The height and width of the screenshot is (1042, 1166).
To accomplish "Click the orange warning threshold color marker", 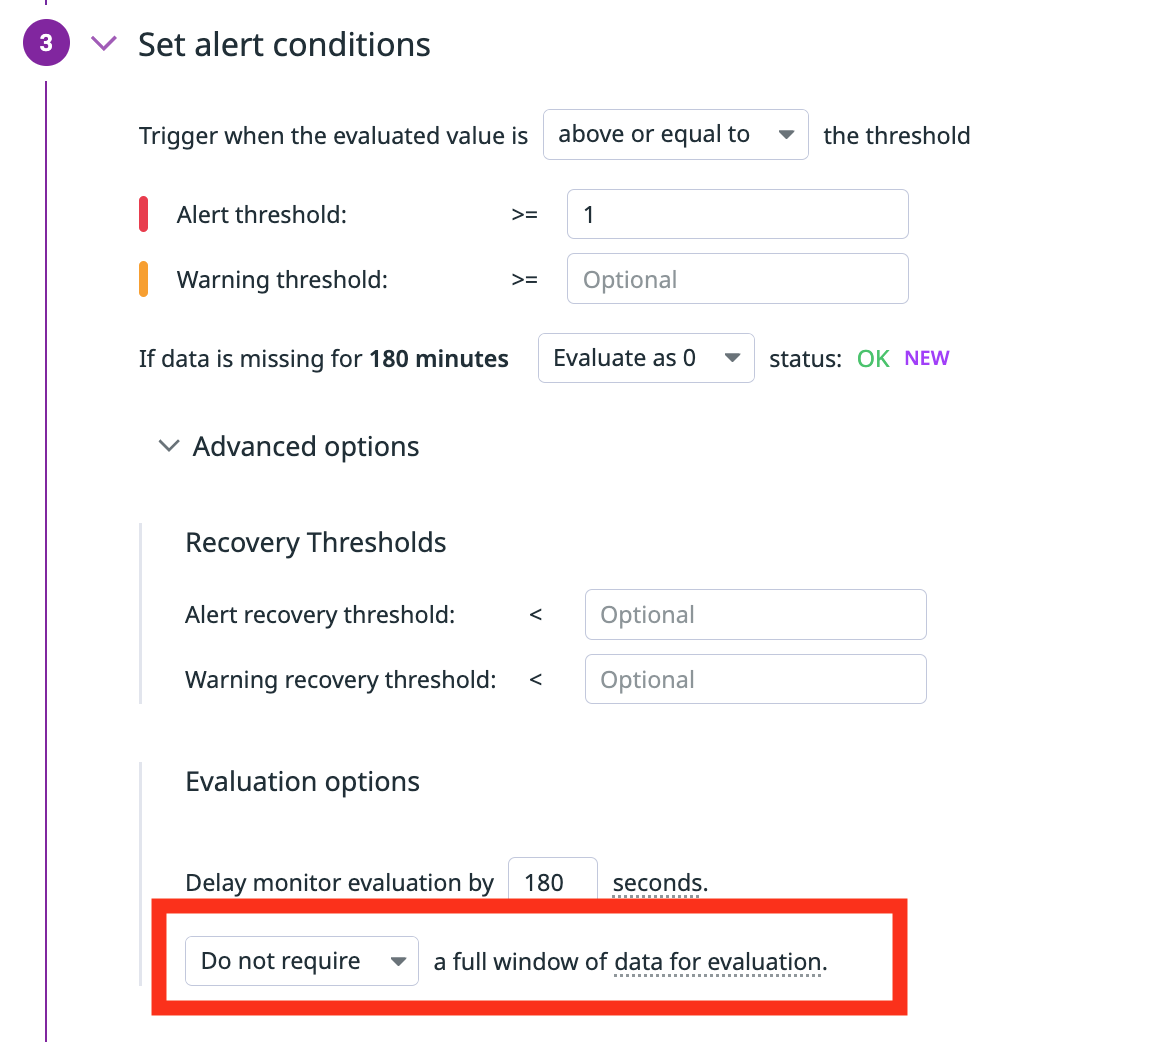I will tap(144, 279).
